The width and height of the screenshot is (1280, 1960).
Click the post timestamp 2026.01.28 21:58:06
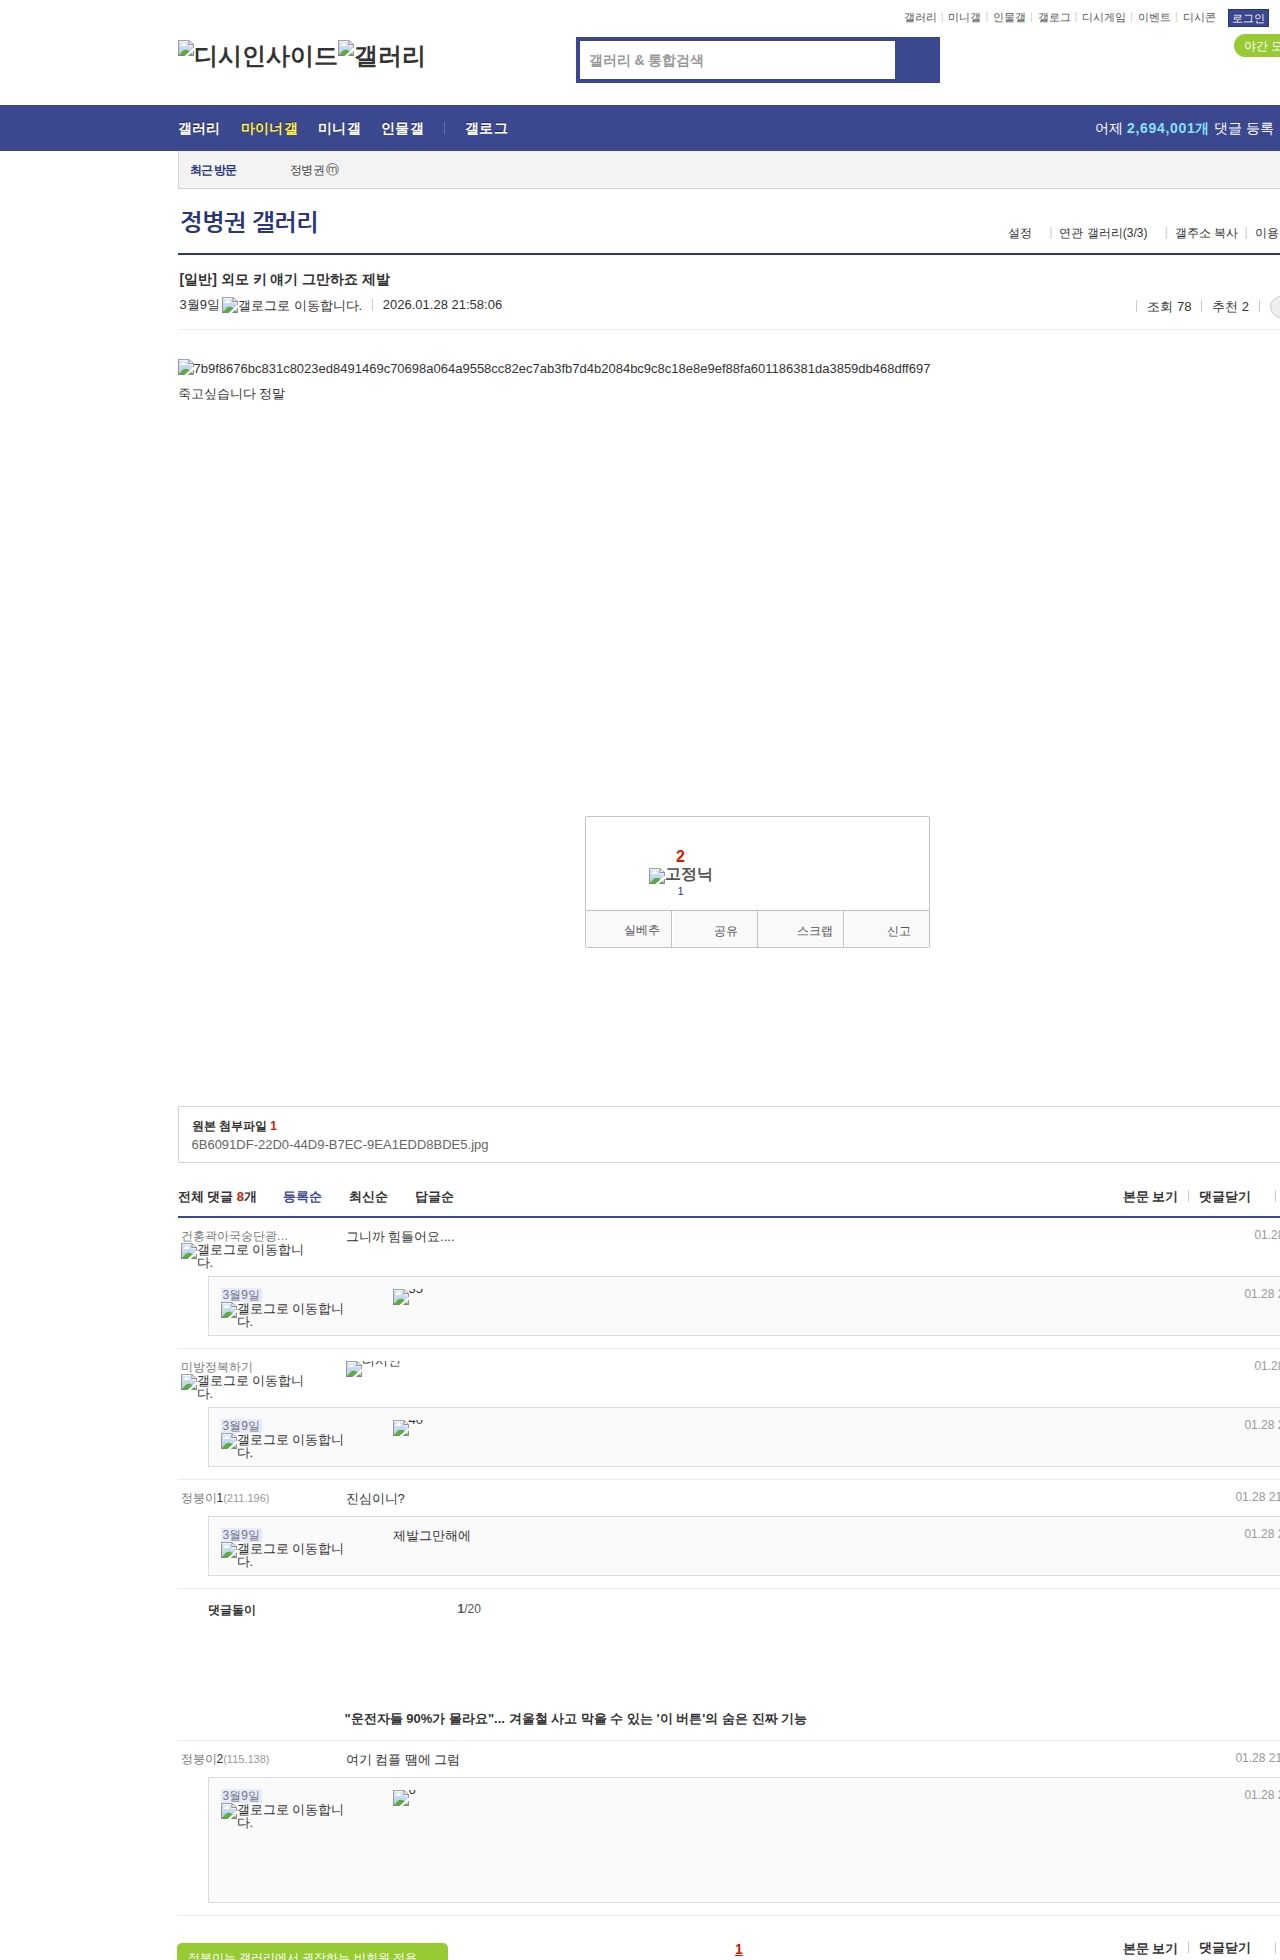coord(442,305)
